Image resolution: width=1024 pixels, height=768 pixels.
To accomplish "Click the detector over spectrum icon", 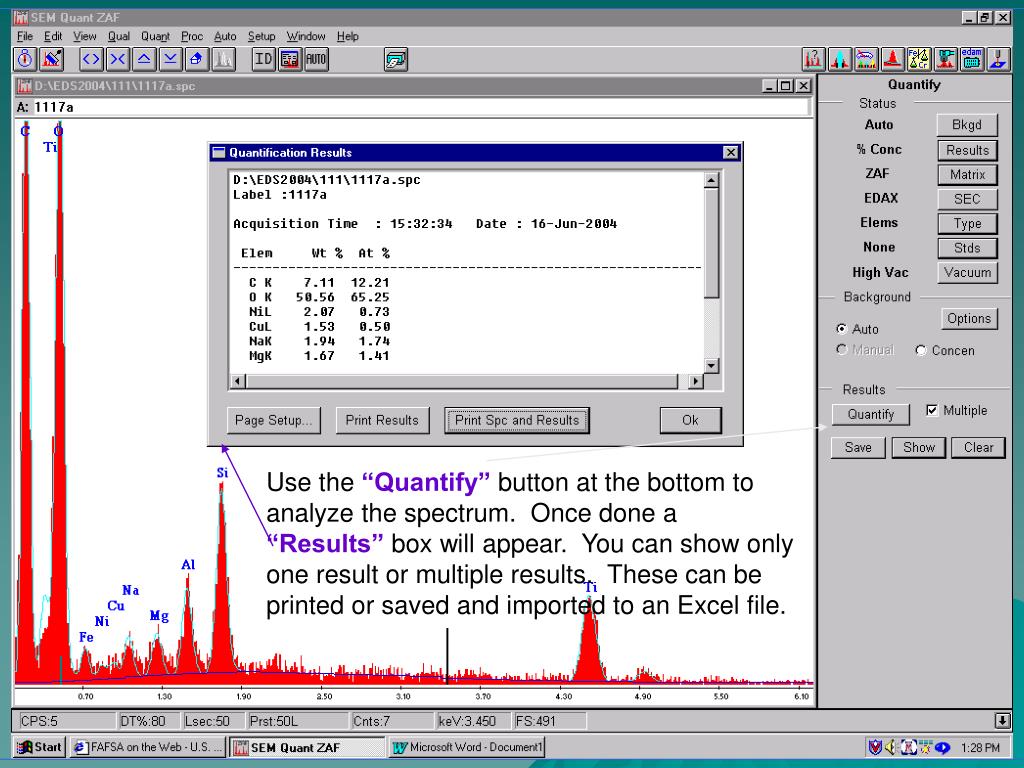I will pos(945,59).
